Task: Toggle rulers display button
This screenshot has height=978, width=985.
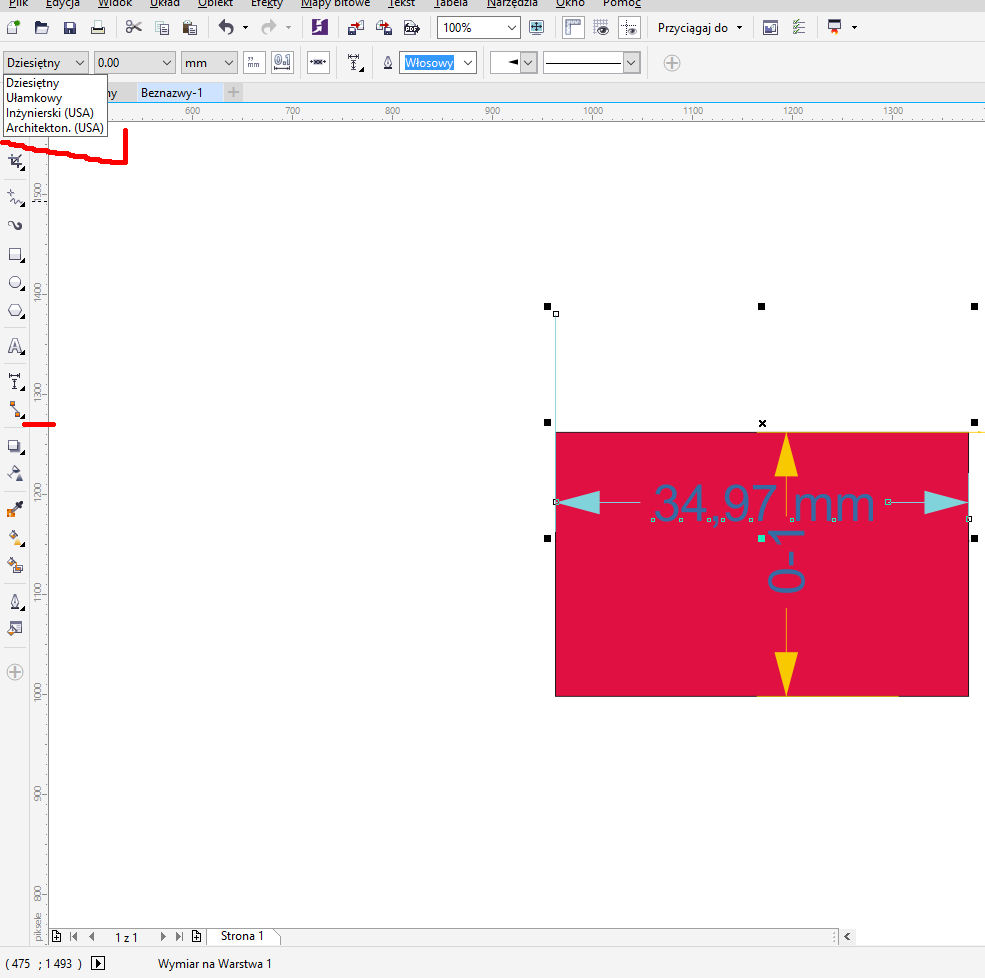Action: point(573,28)
